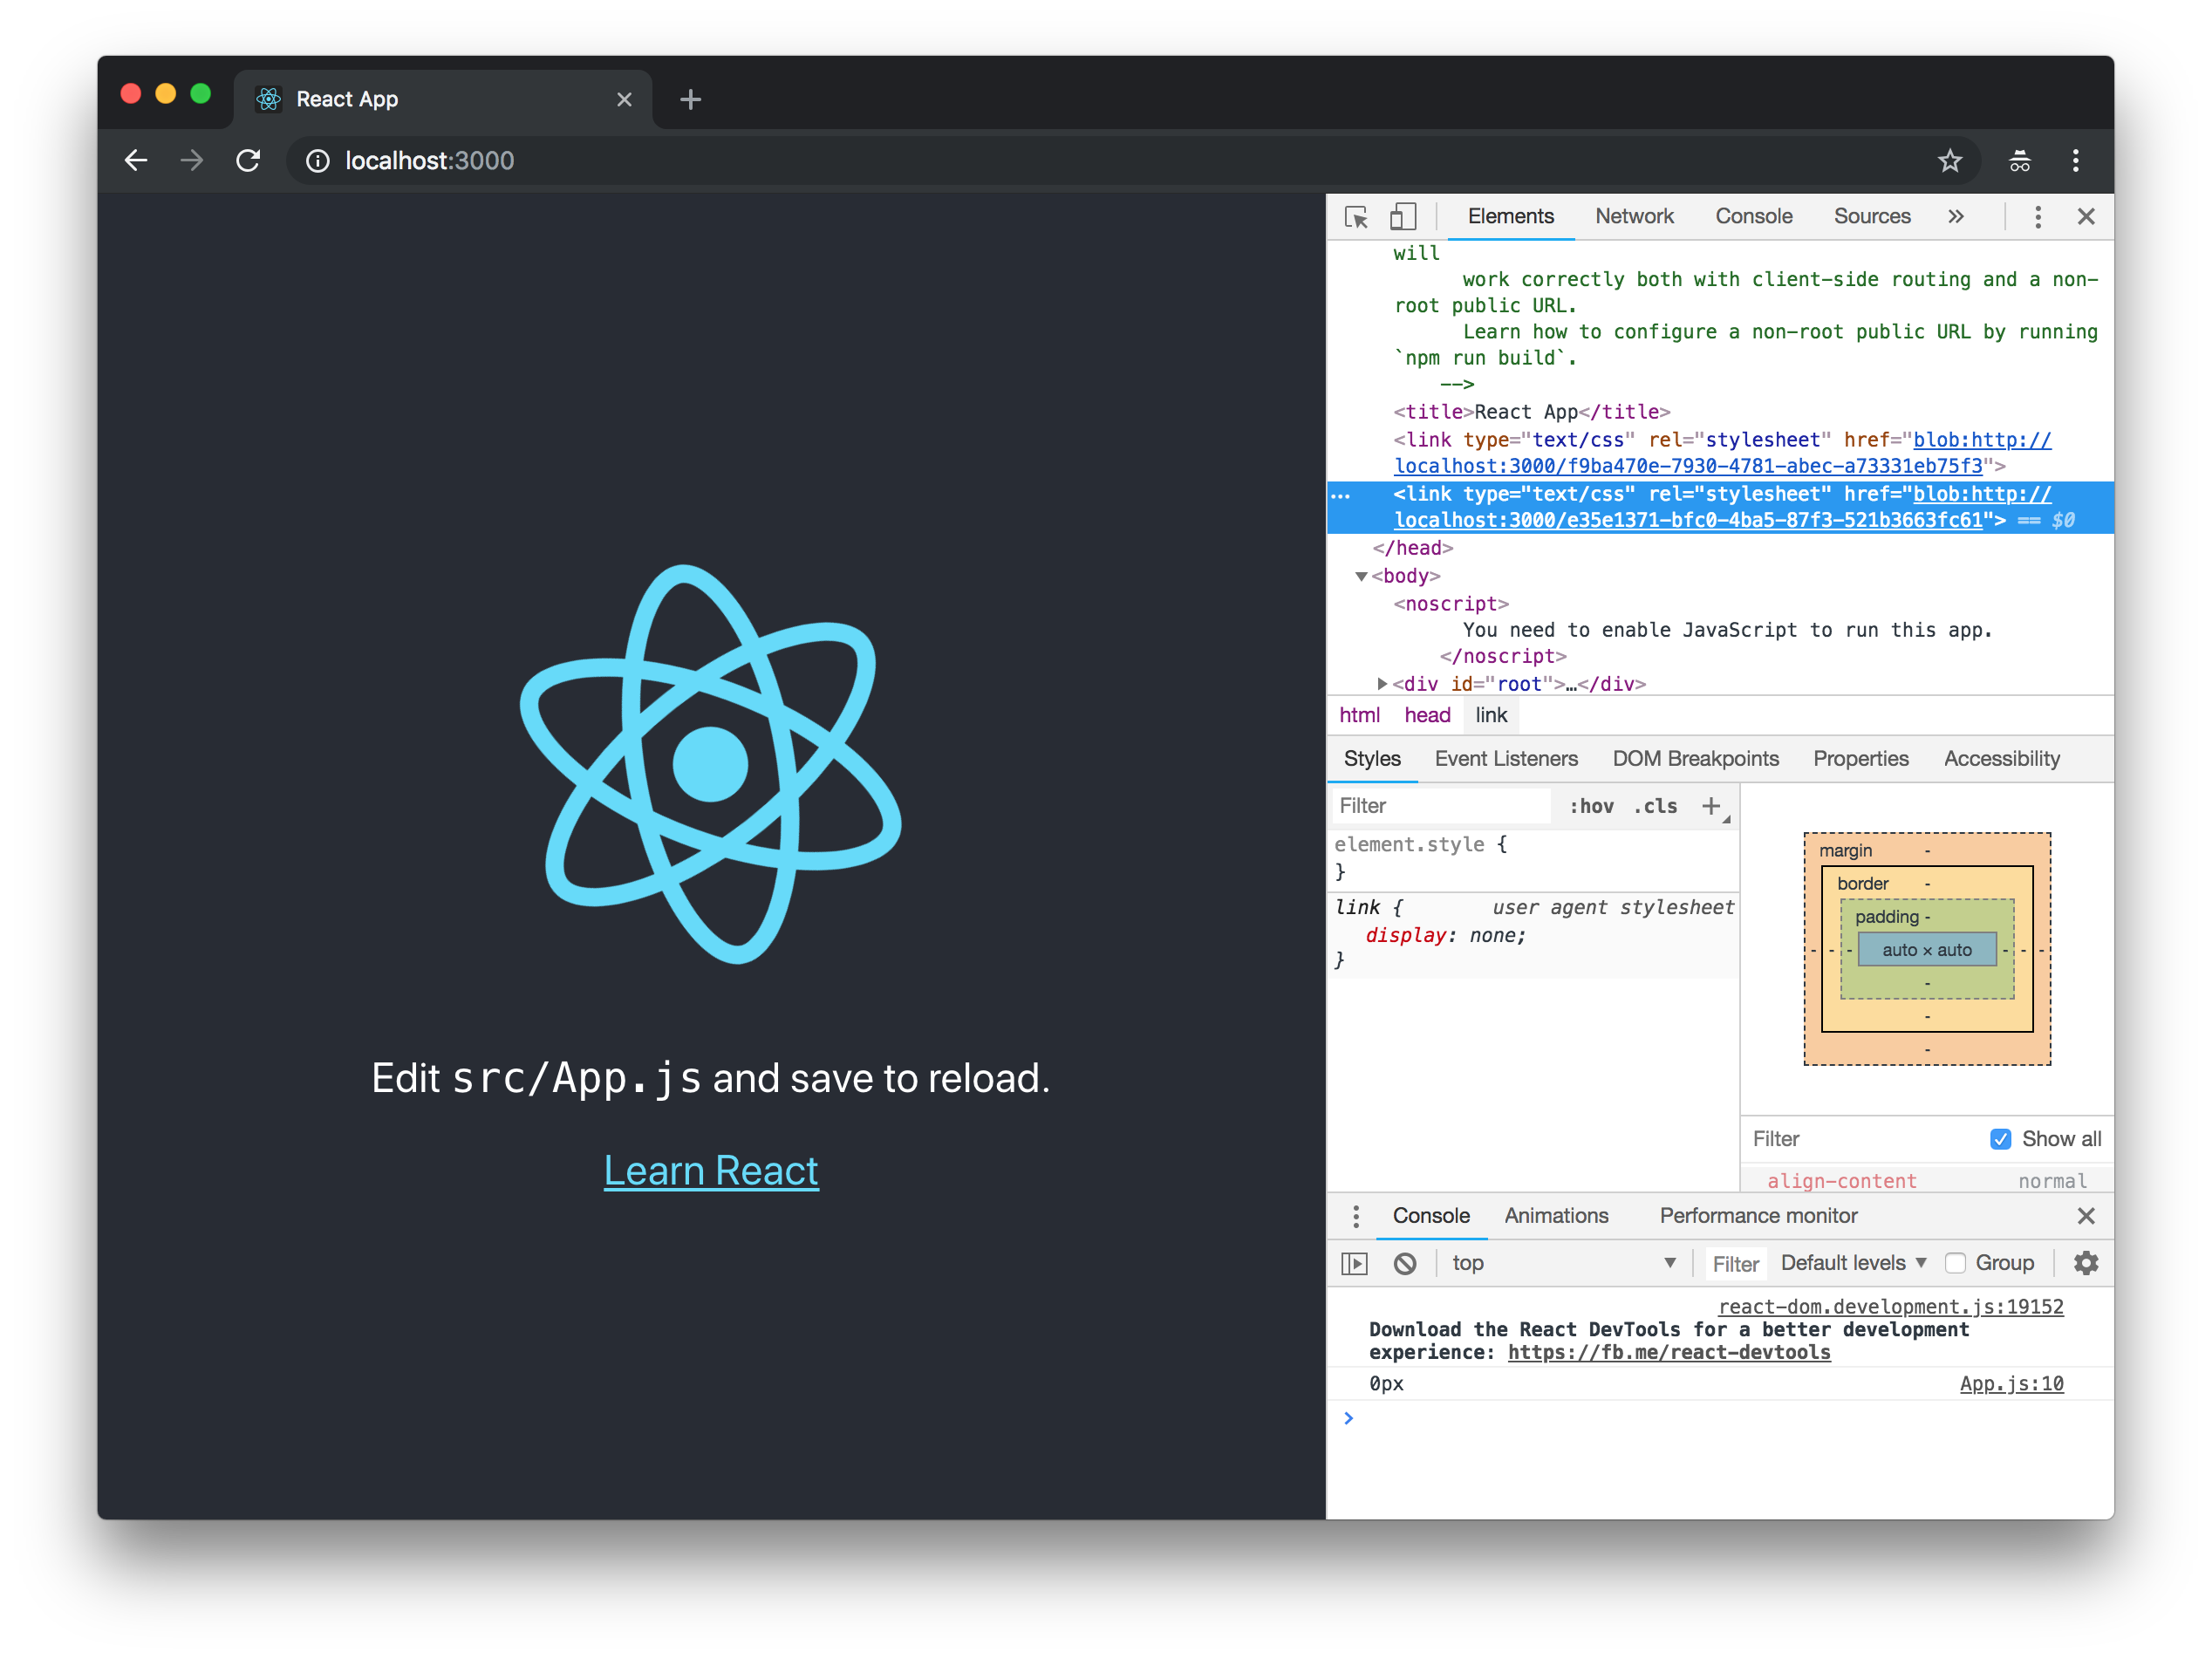Toggle the device toolbar emulation mode

pos(1403,216)
